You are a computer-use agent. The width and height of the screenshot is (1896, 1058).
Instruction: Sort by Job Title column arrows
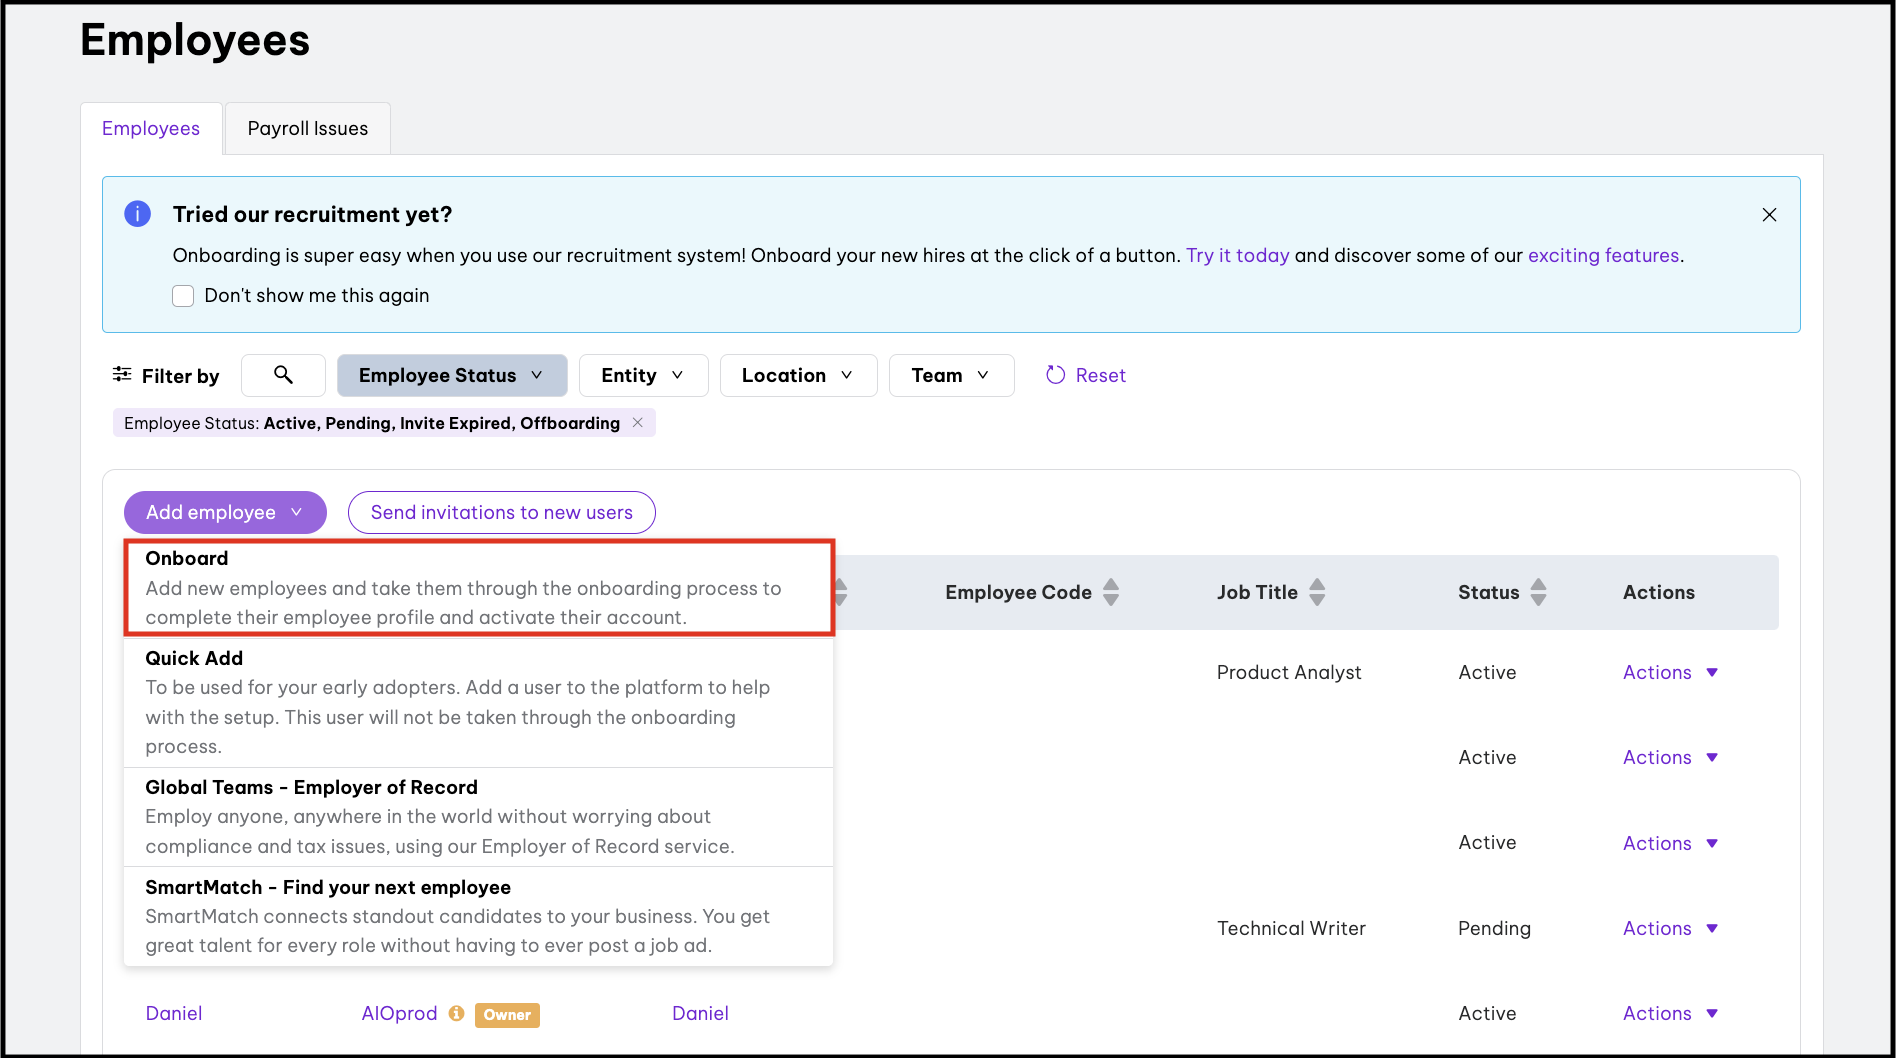click(x=1317, y=592)
